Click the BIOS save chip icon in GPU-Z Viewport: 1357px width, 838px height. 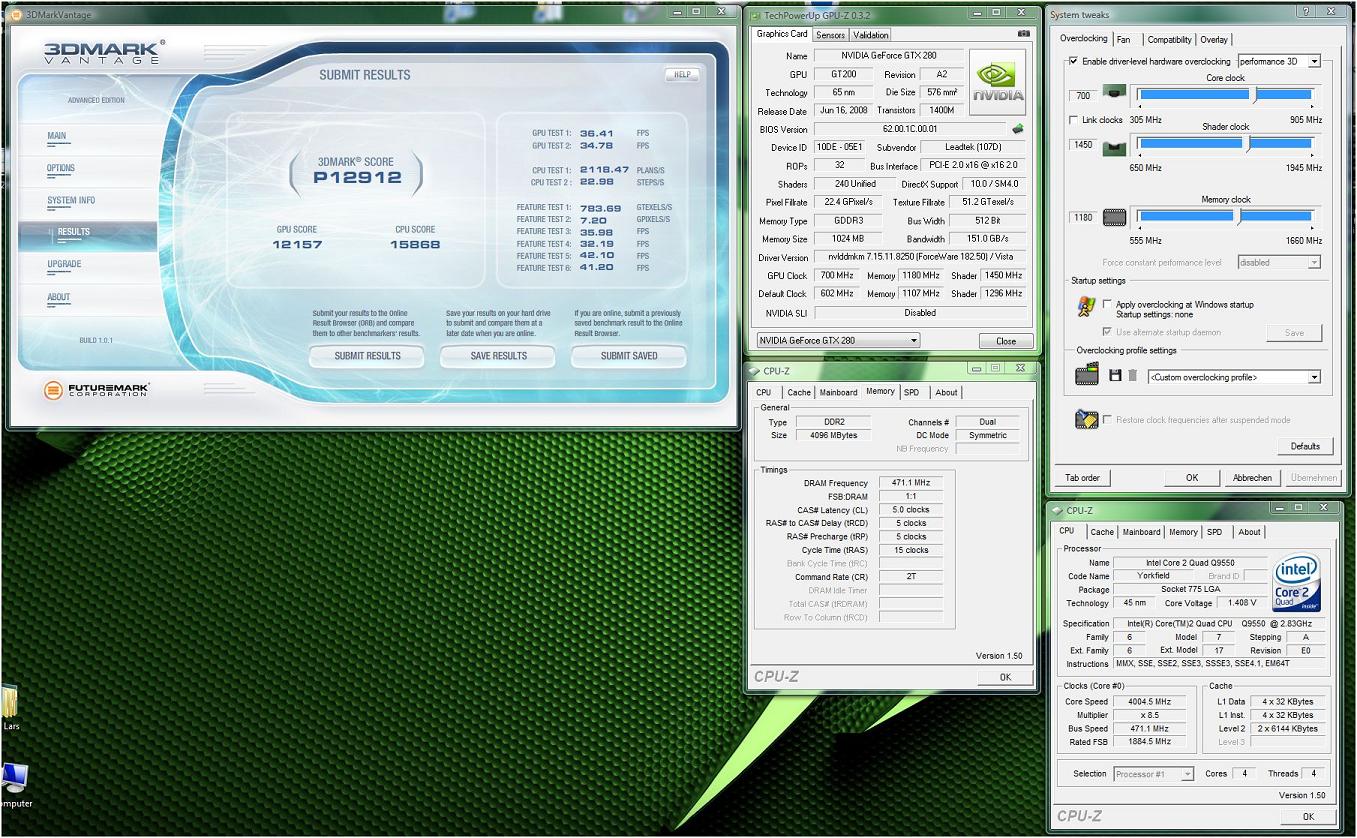[1018, 129]
